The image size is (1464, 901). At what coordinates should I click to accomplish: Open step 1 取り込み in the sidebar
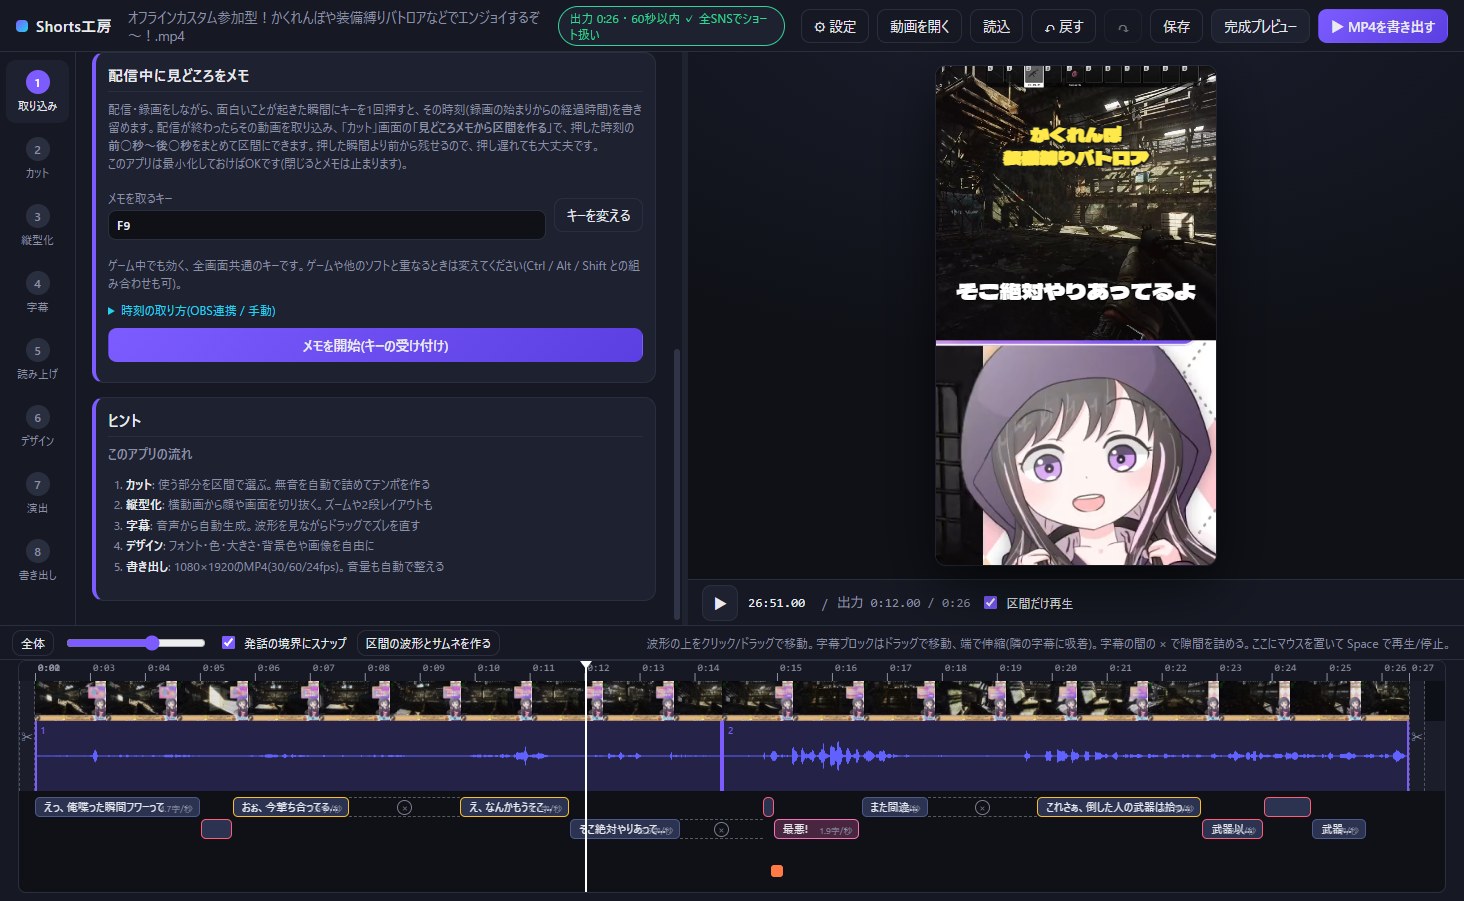pyautogui.click(x=37, y=91)
